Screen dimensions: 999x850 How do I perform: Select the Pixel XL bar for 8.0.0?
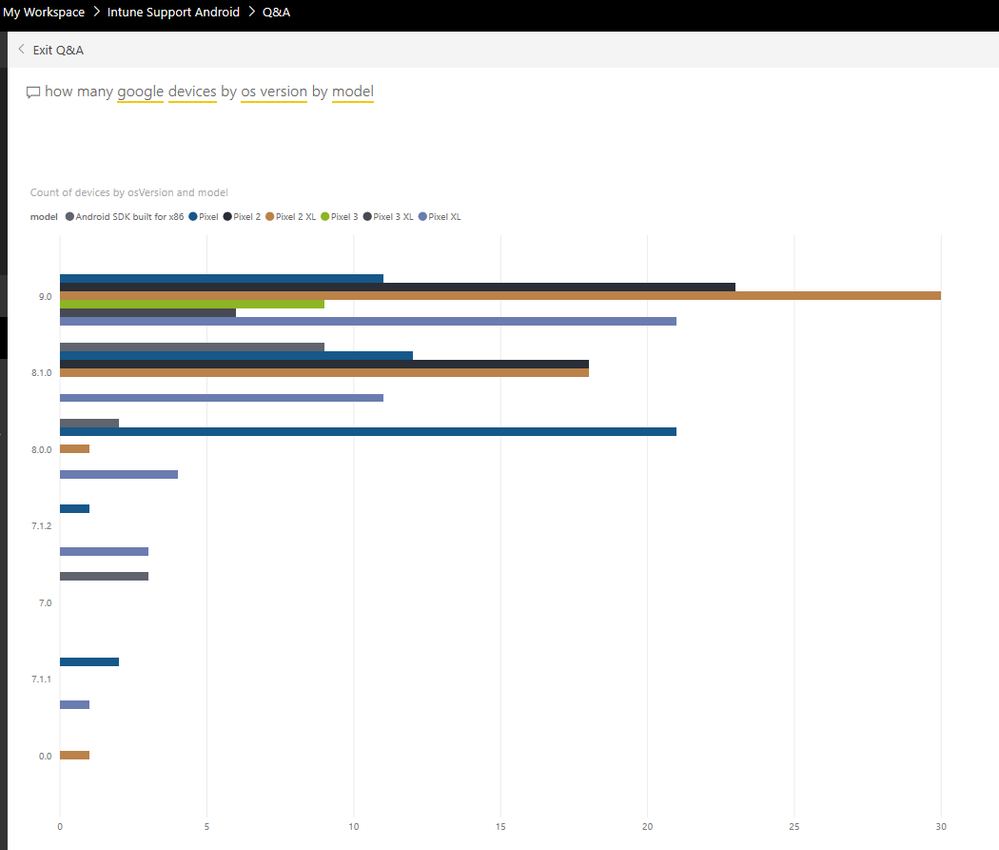click(119, 475)
